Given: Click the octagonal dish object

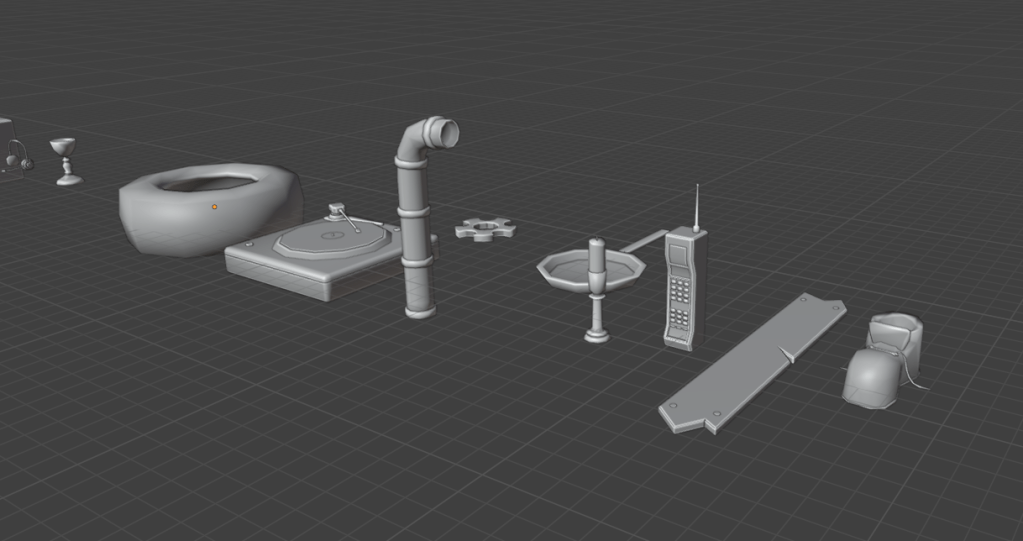Looking at the screenshot, I should point(565,269).
